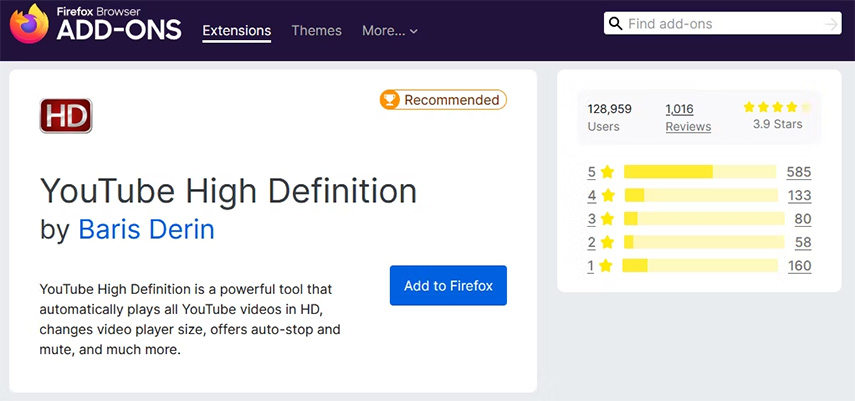This screenshot has width=855, height=401.
Task: Click the HD extension icon
Action: [x=66, y=116]
